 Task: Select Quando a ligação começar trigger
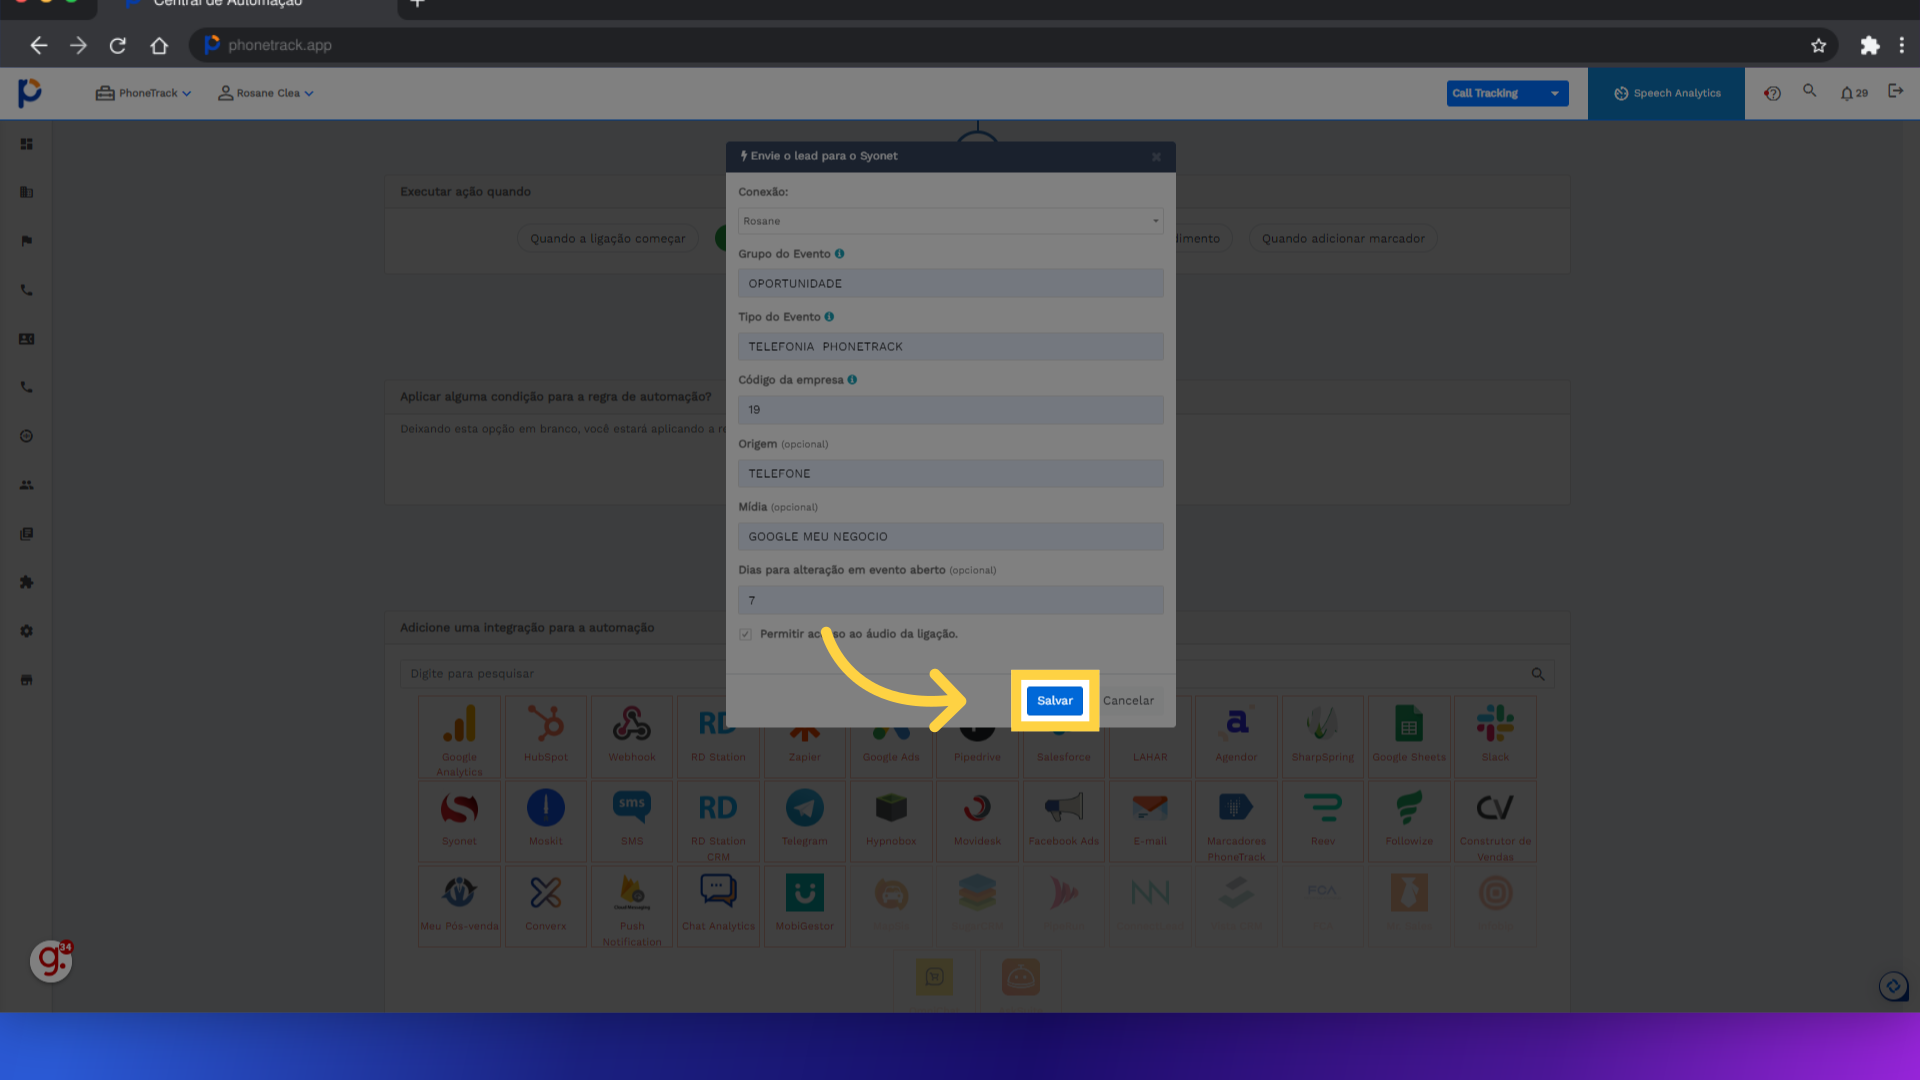(x=608, y=238)
